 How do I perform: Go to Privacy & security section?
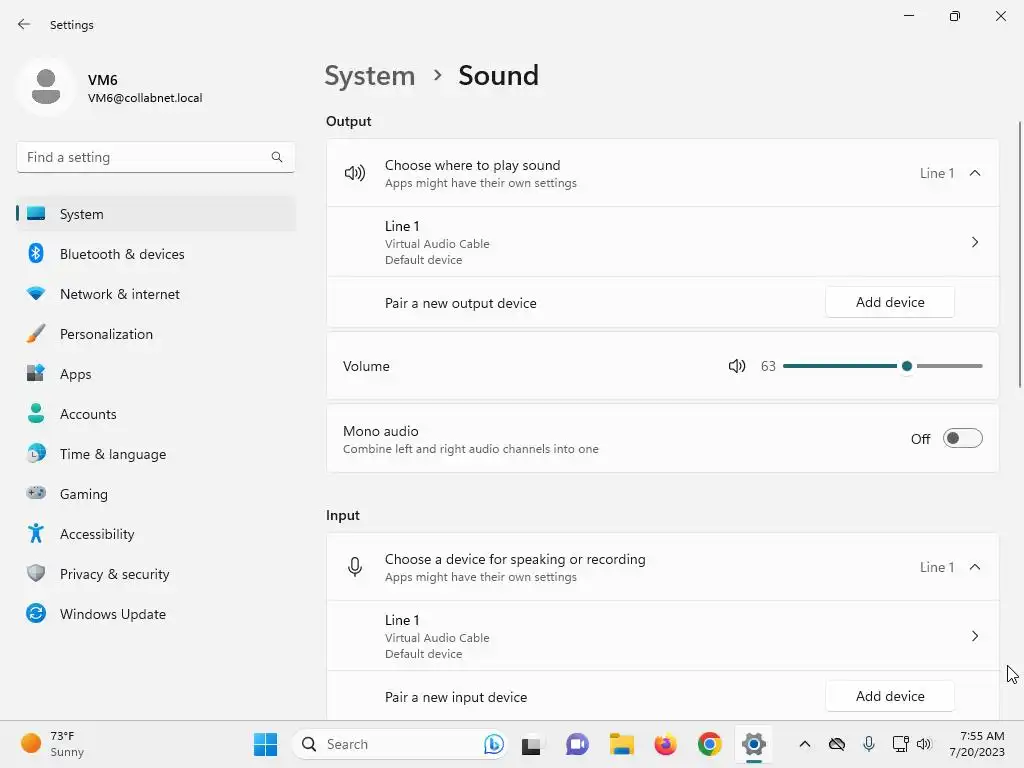[x=114, y=574]
